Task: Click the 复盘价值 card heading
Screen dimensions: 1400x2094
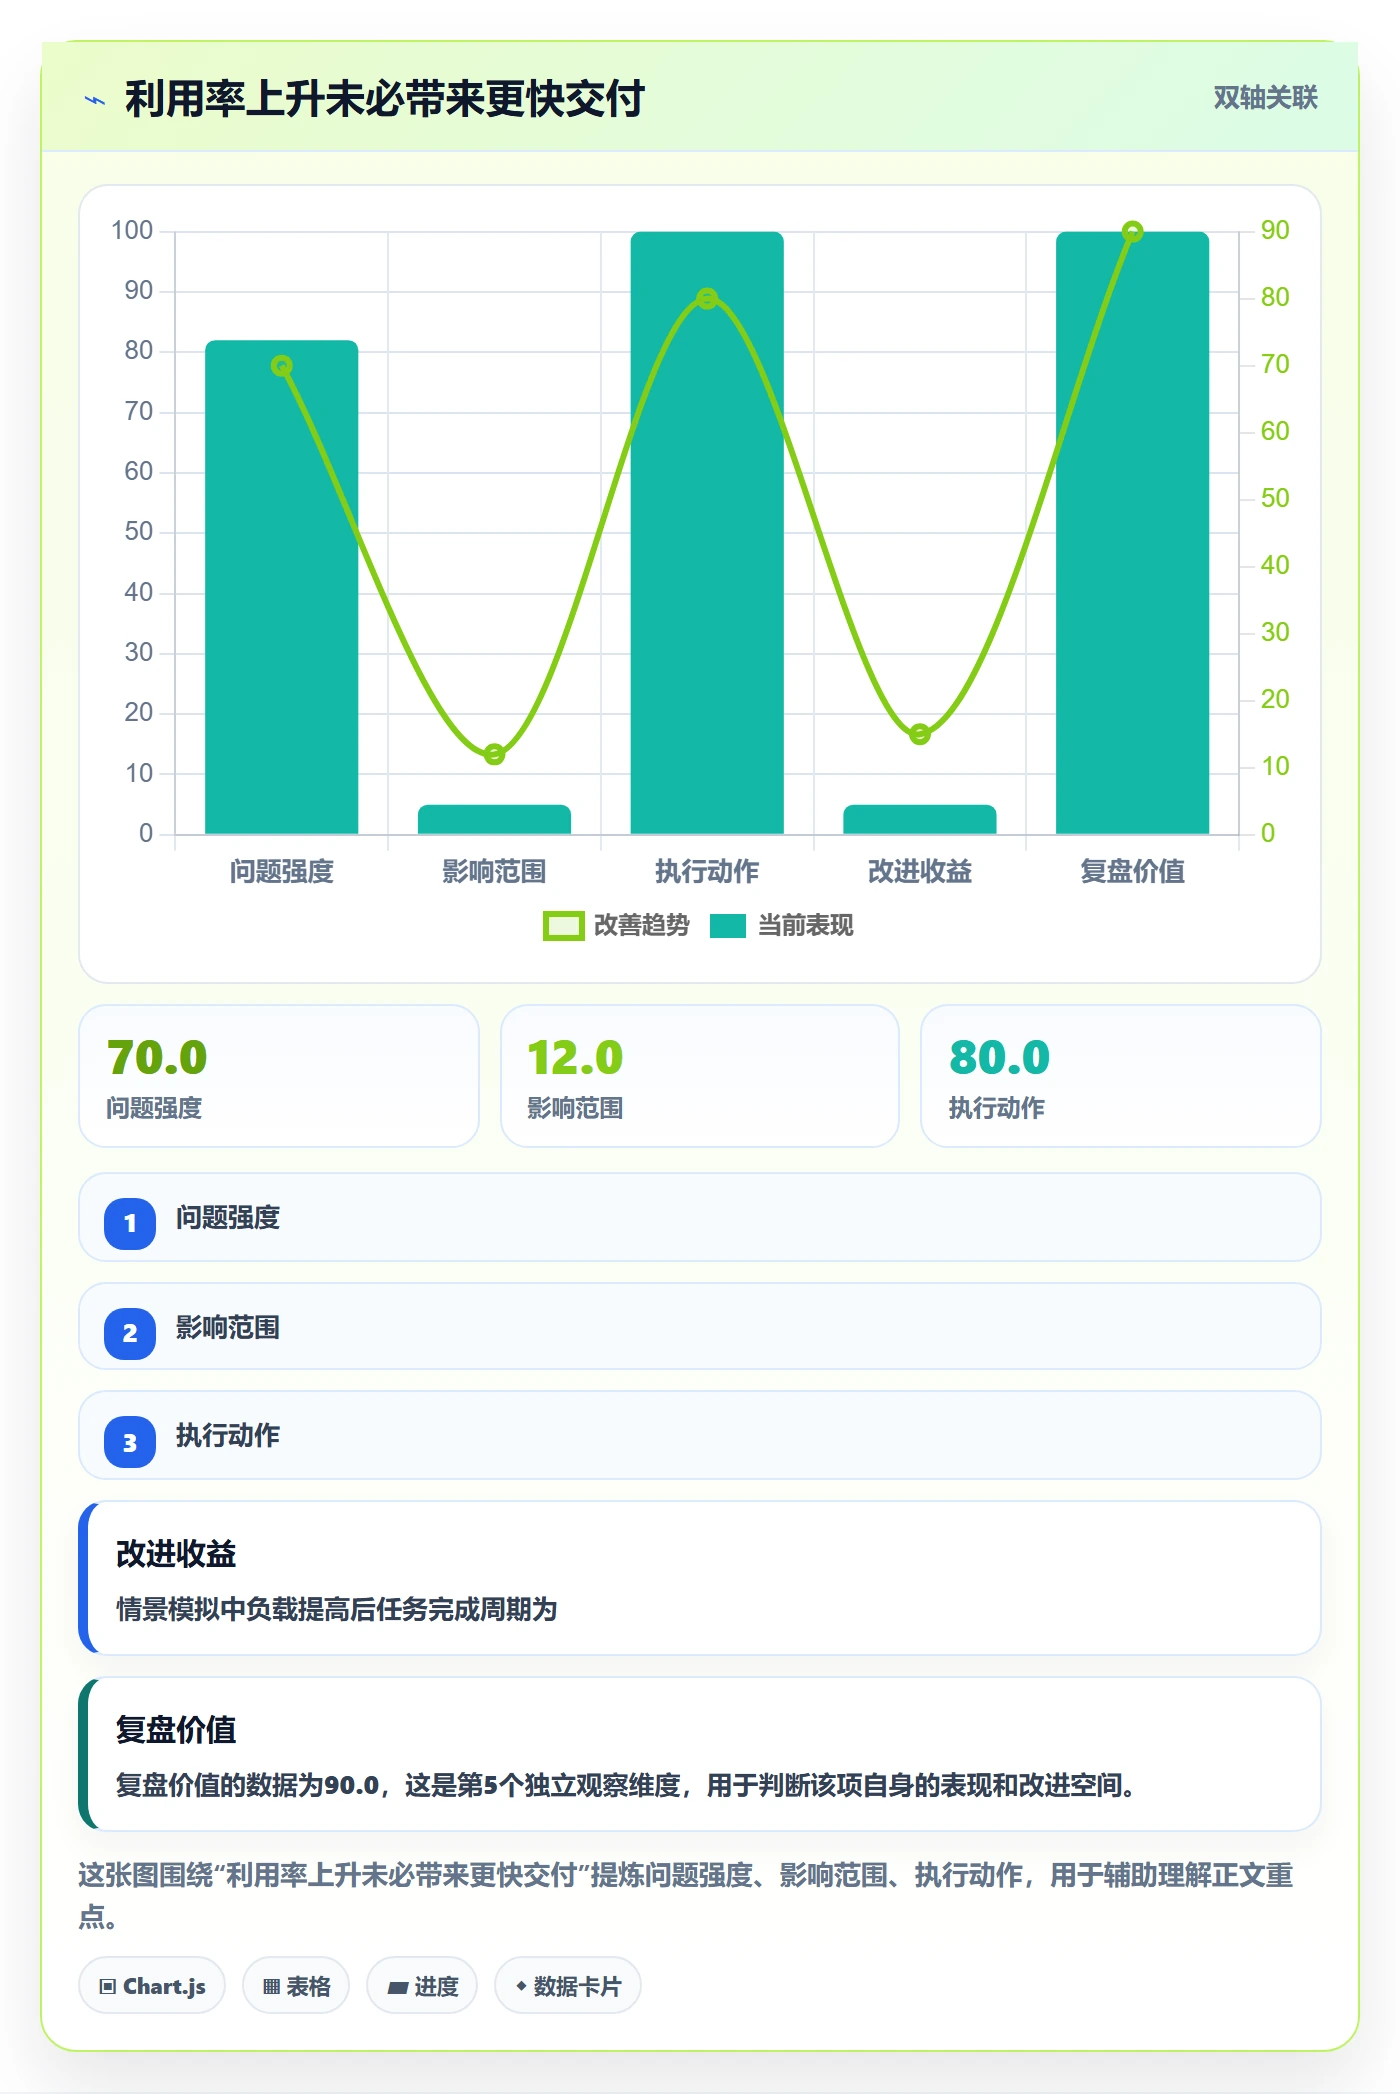Action: pos(176,1729)
